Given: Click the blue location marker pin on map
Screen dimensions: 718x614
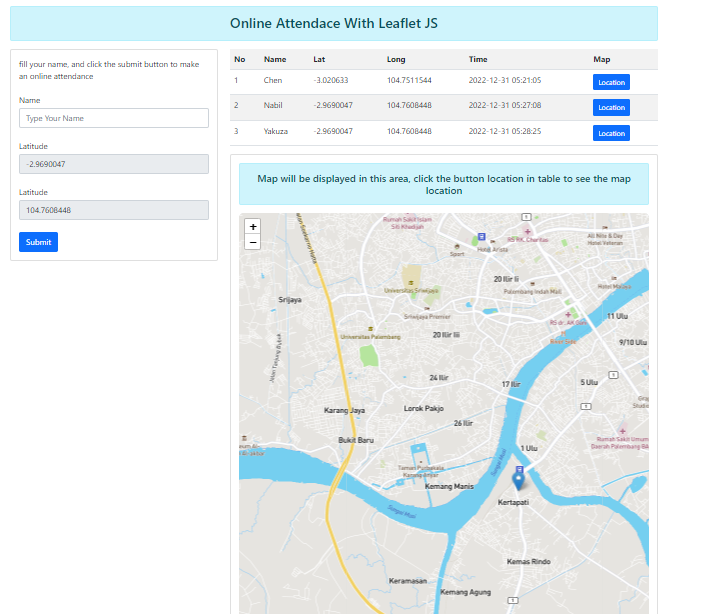Looking at the screenshot, I should click(518, 481).
